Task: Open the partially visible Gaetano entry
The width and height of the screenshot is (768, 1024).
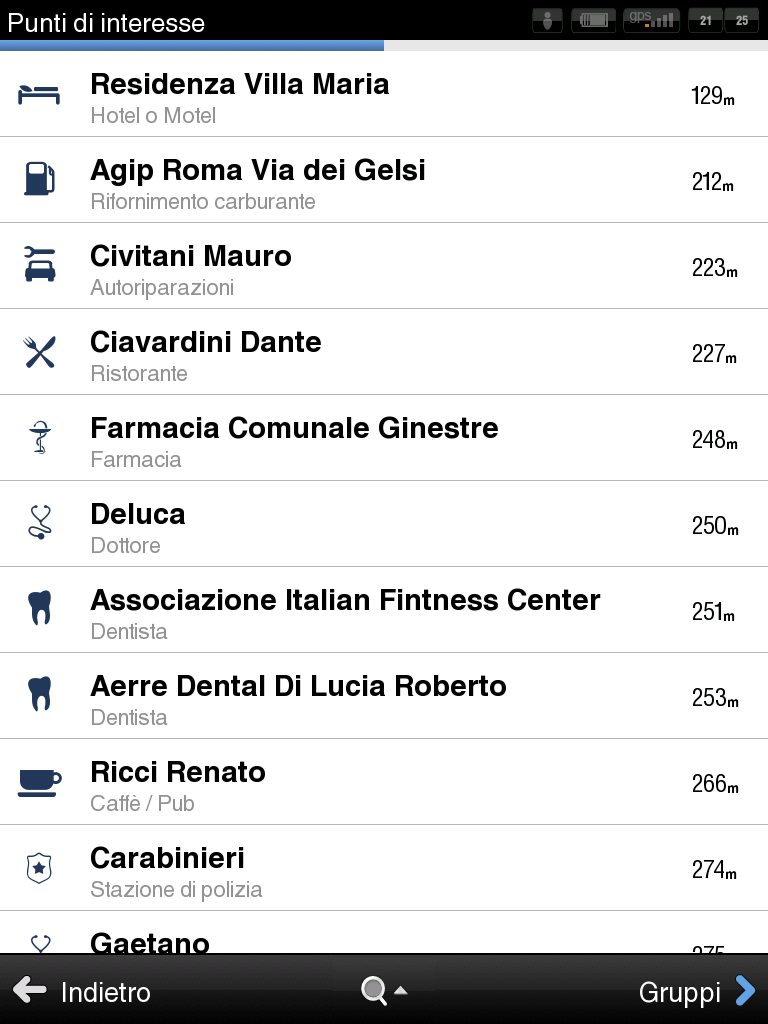Action: (x=384, y=933)
